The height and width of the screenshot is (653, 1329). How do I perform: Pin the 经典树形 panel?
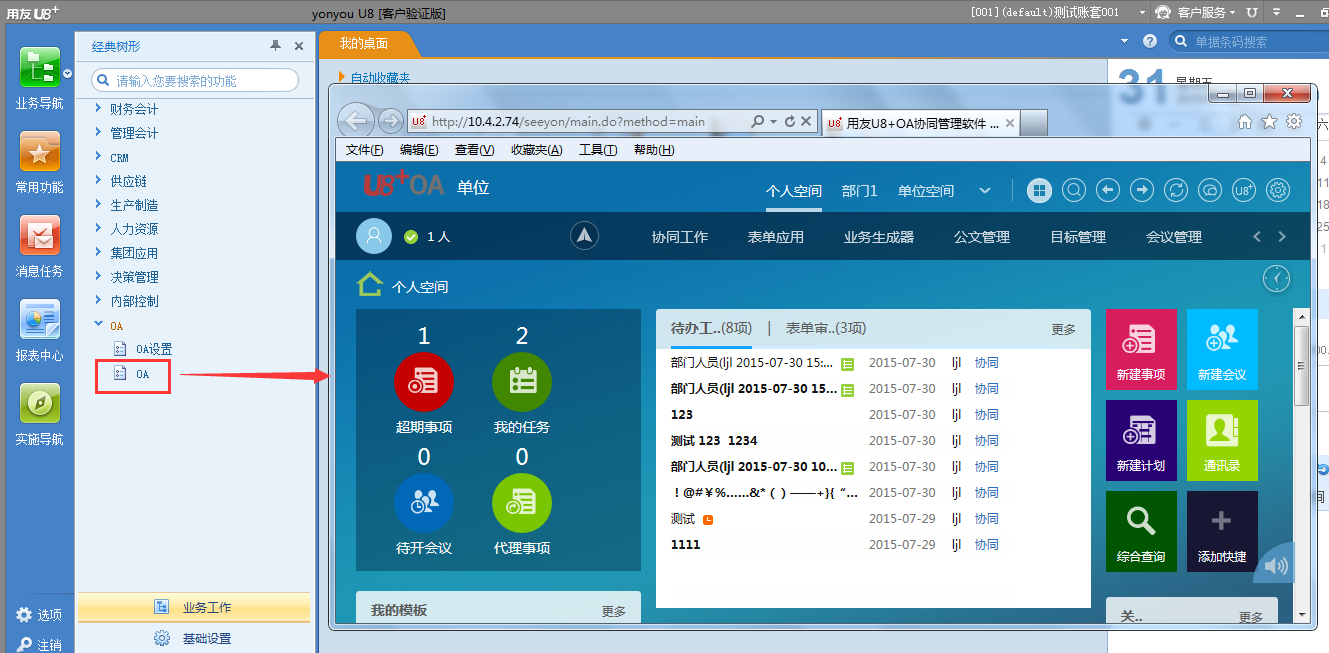pyautogui.click(x=276, y=46)
